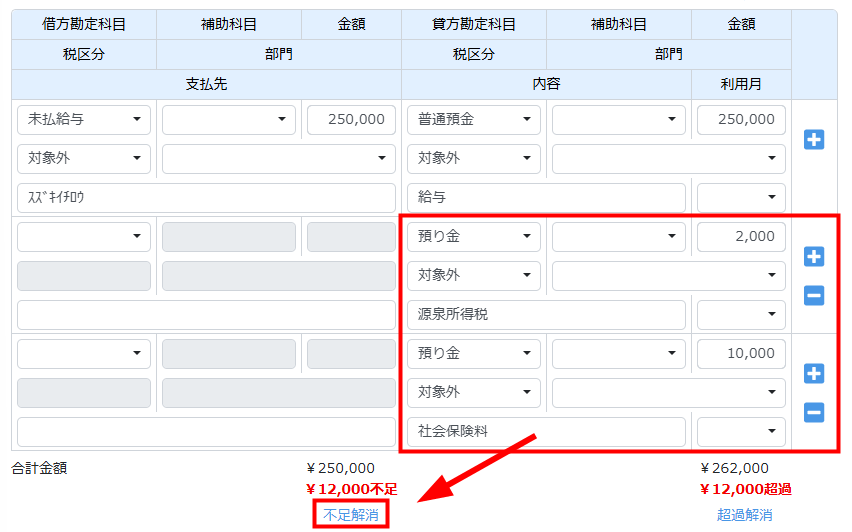Click credit amount field showing 10,000

(x=741, y=354)
